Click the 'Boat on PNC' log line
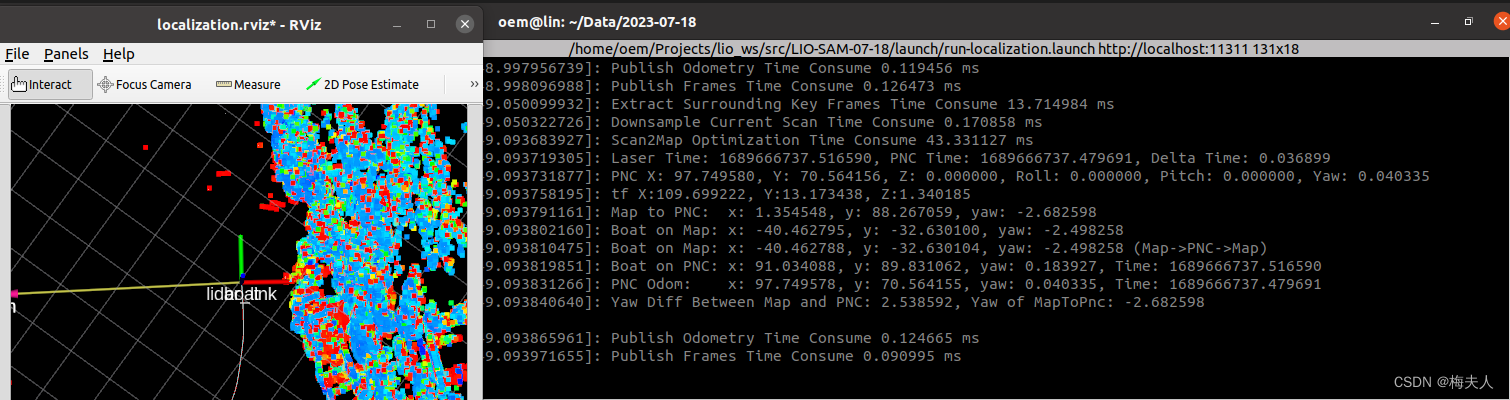 click(x=902, y=266)
